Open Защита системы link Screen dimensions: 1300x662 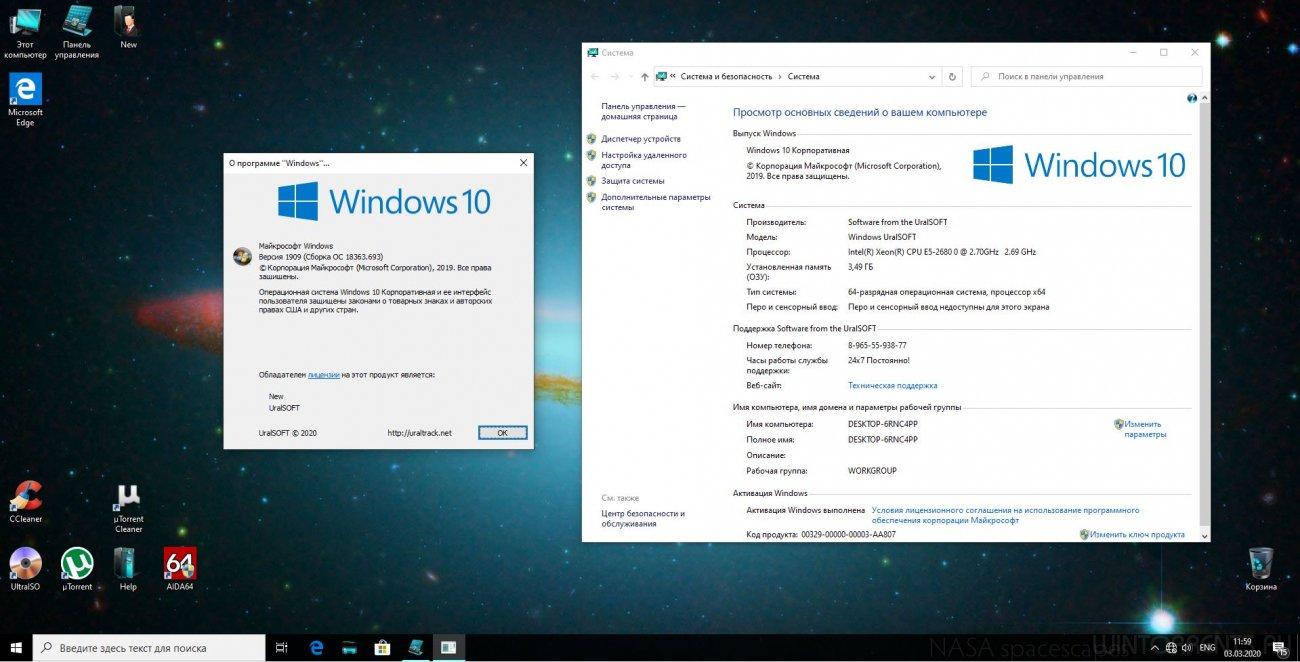click(632, 181)
